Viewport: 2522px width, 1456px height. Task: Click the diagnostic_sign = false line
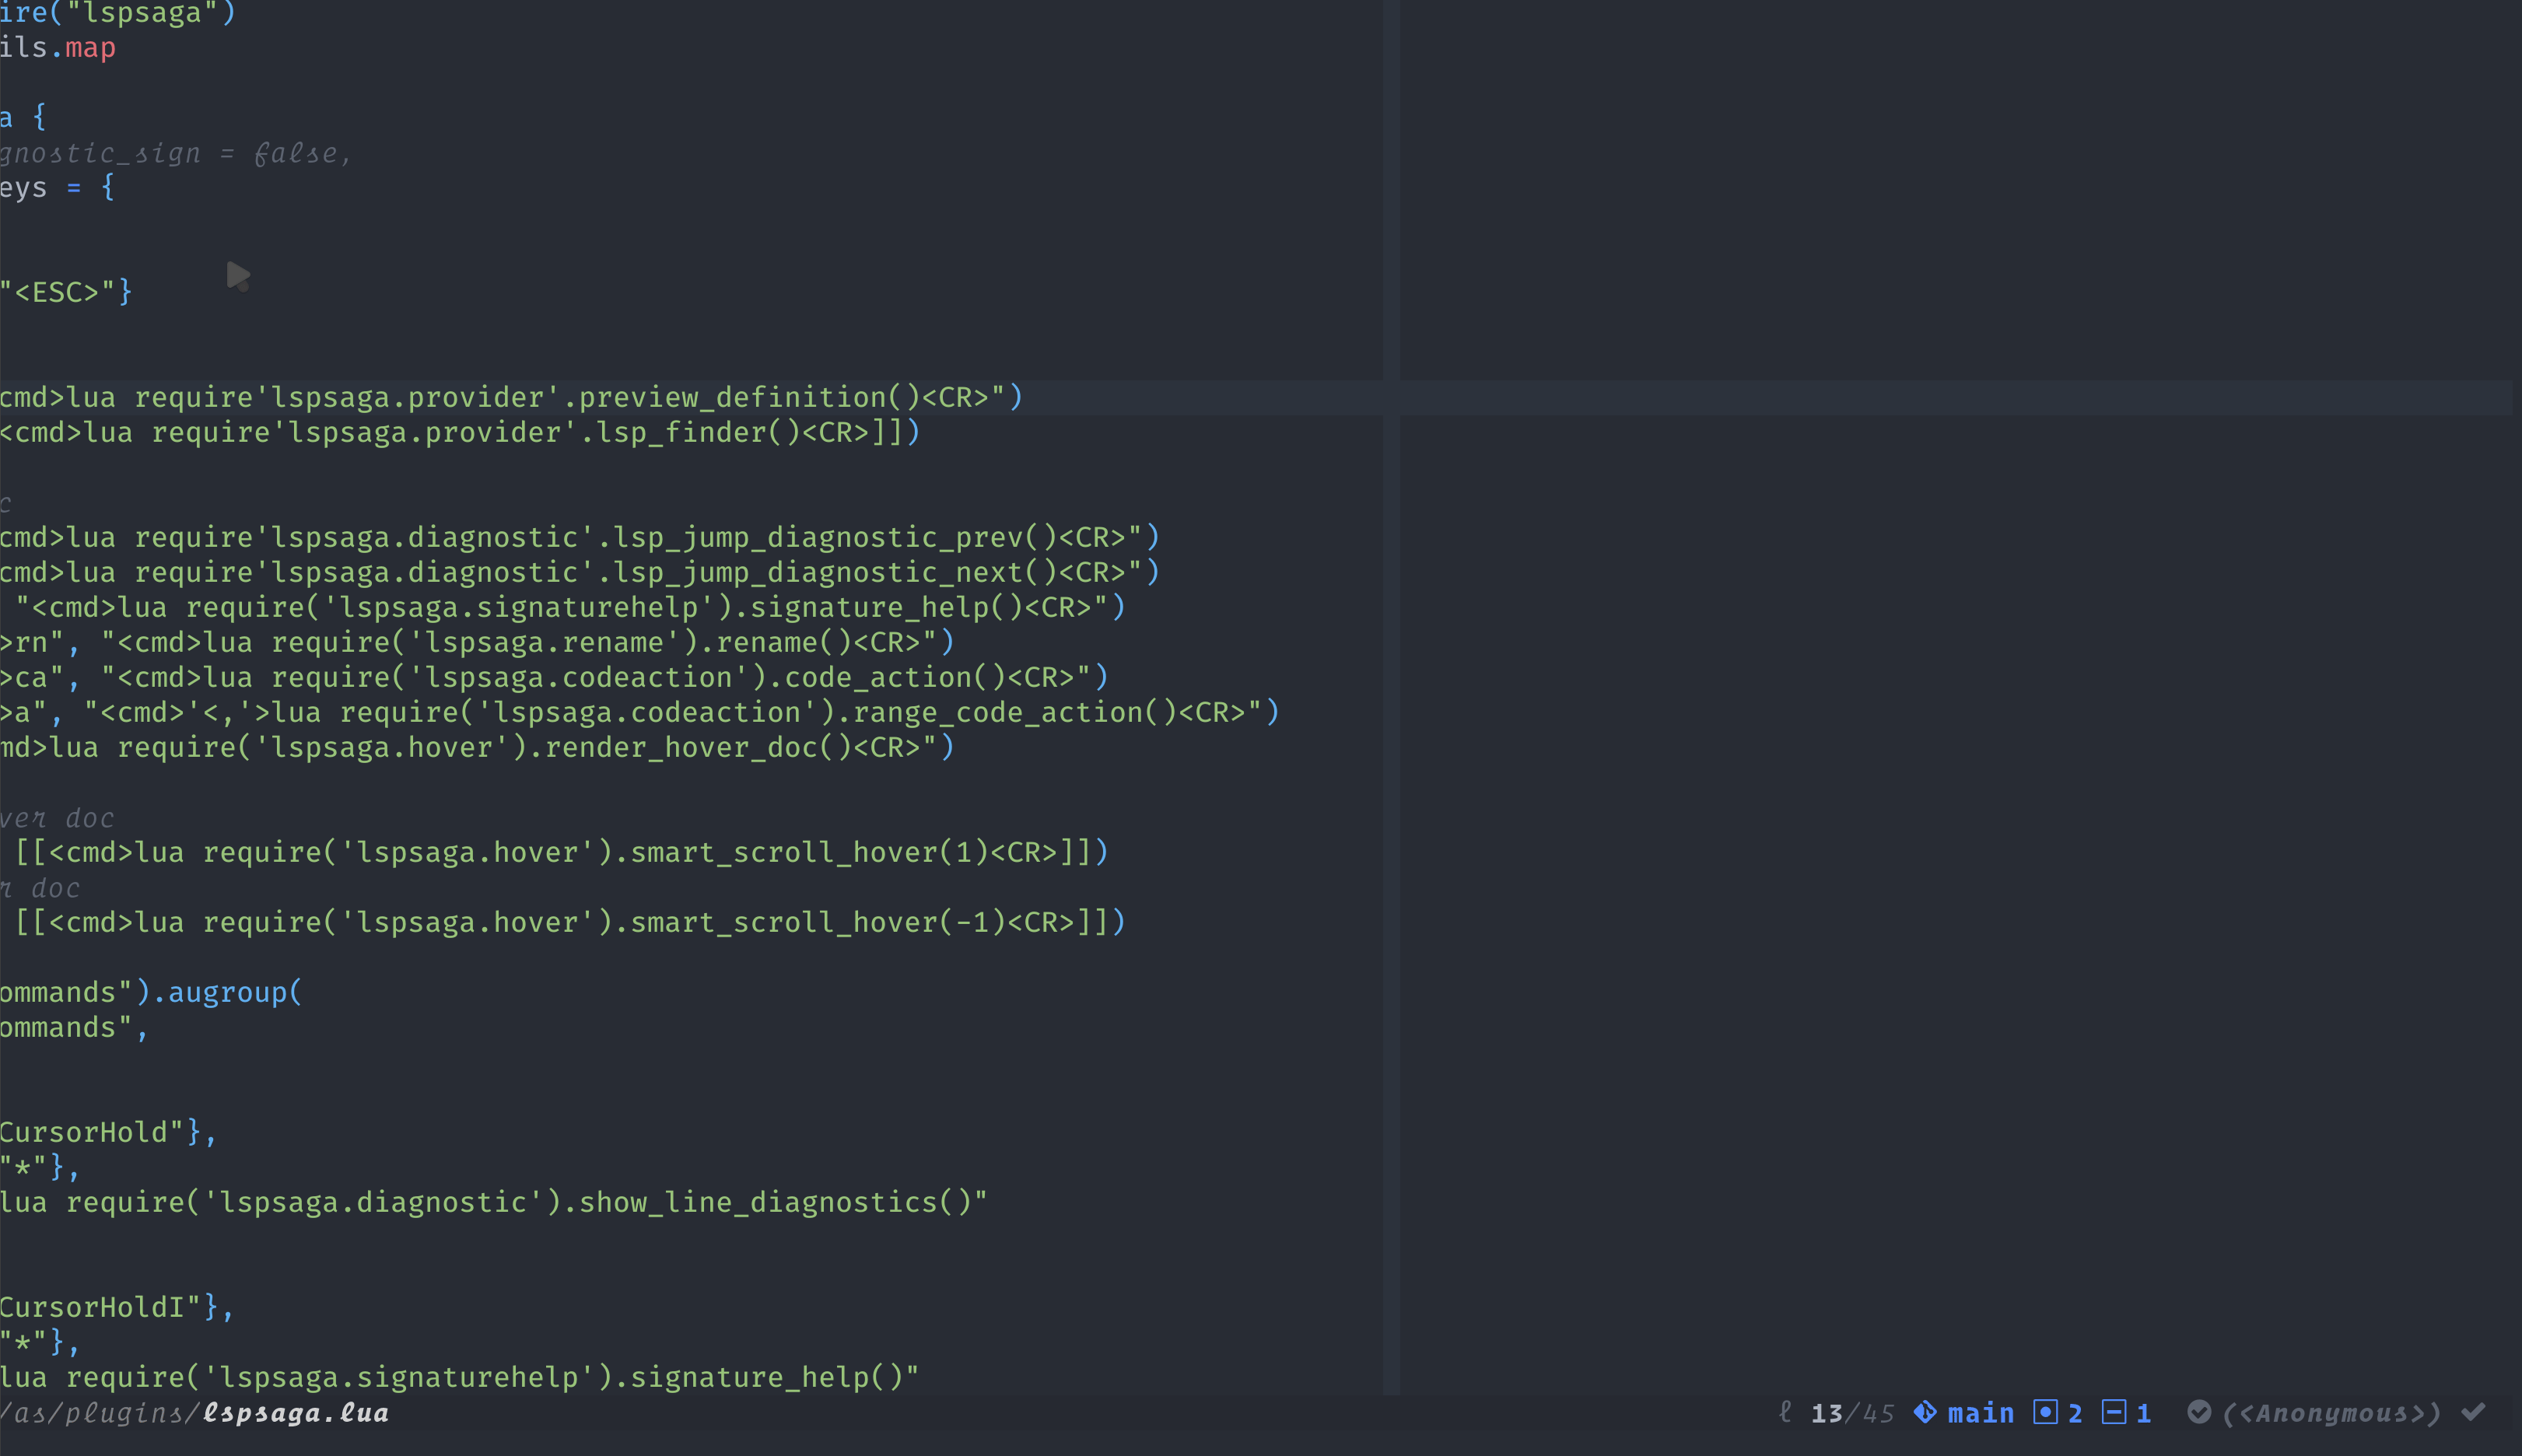tap(170, 152)
